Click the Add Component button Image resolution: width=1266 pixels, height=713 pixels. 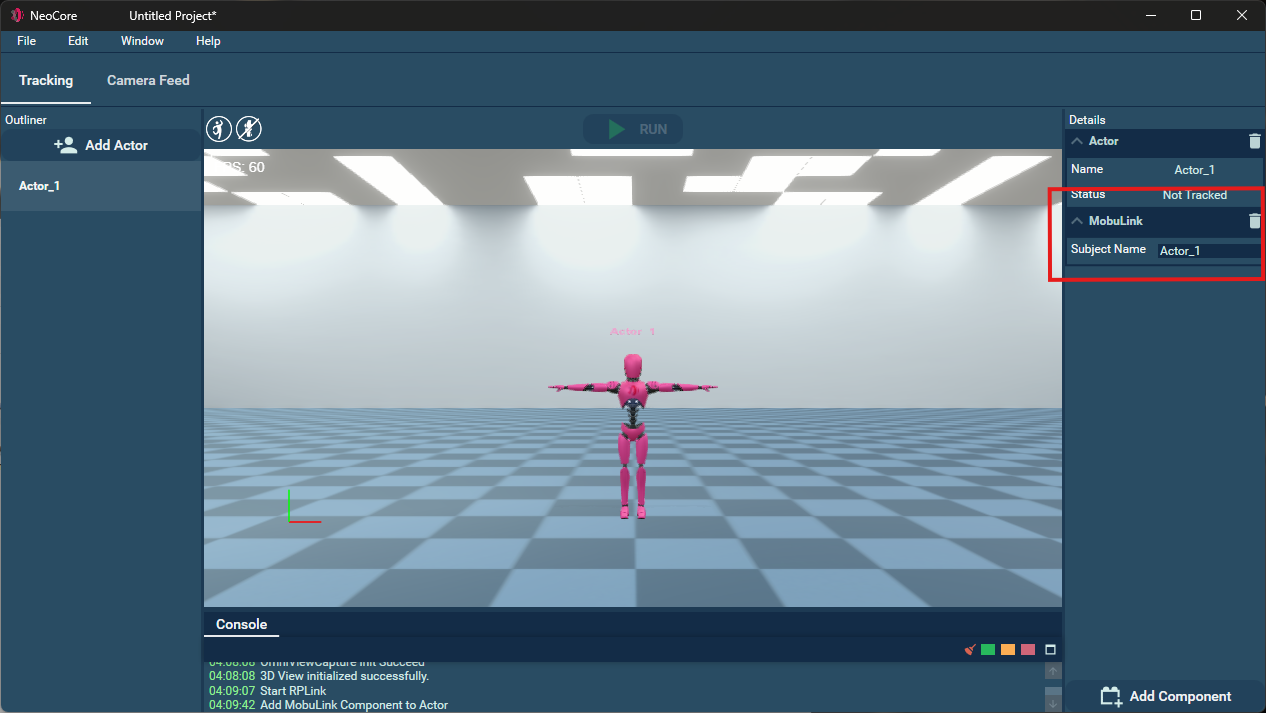pyautogui.click(x=1165, y=696)
